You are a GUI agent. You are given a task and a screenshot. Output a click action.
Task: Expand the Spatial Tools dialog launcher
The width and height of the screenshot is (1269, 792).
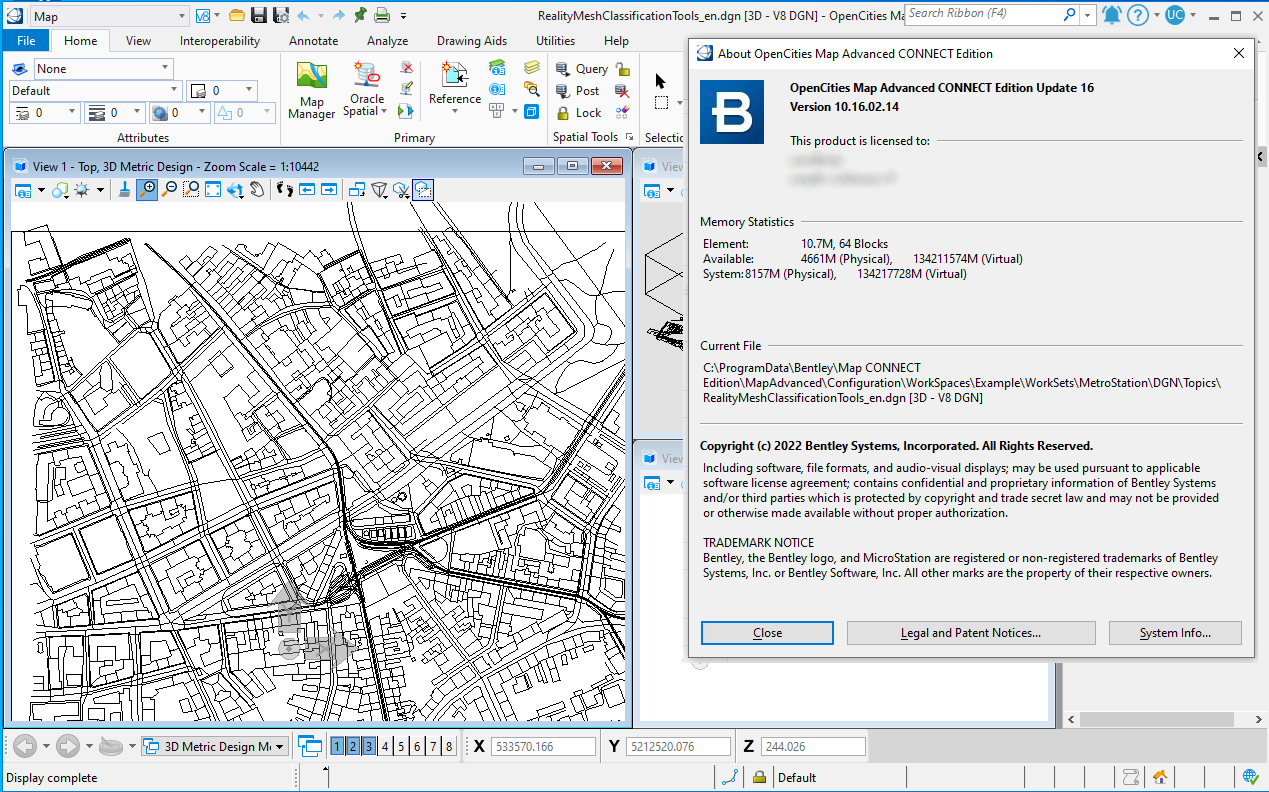pos(630,137)
